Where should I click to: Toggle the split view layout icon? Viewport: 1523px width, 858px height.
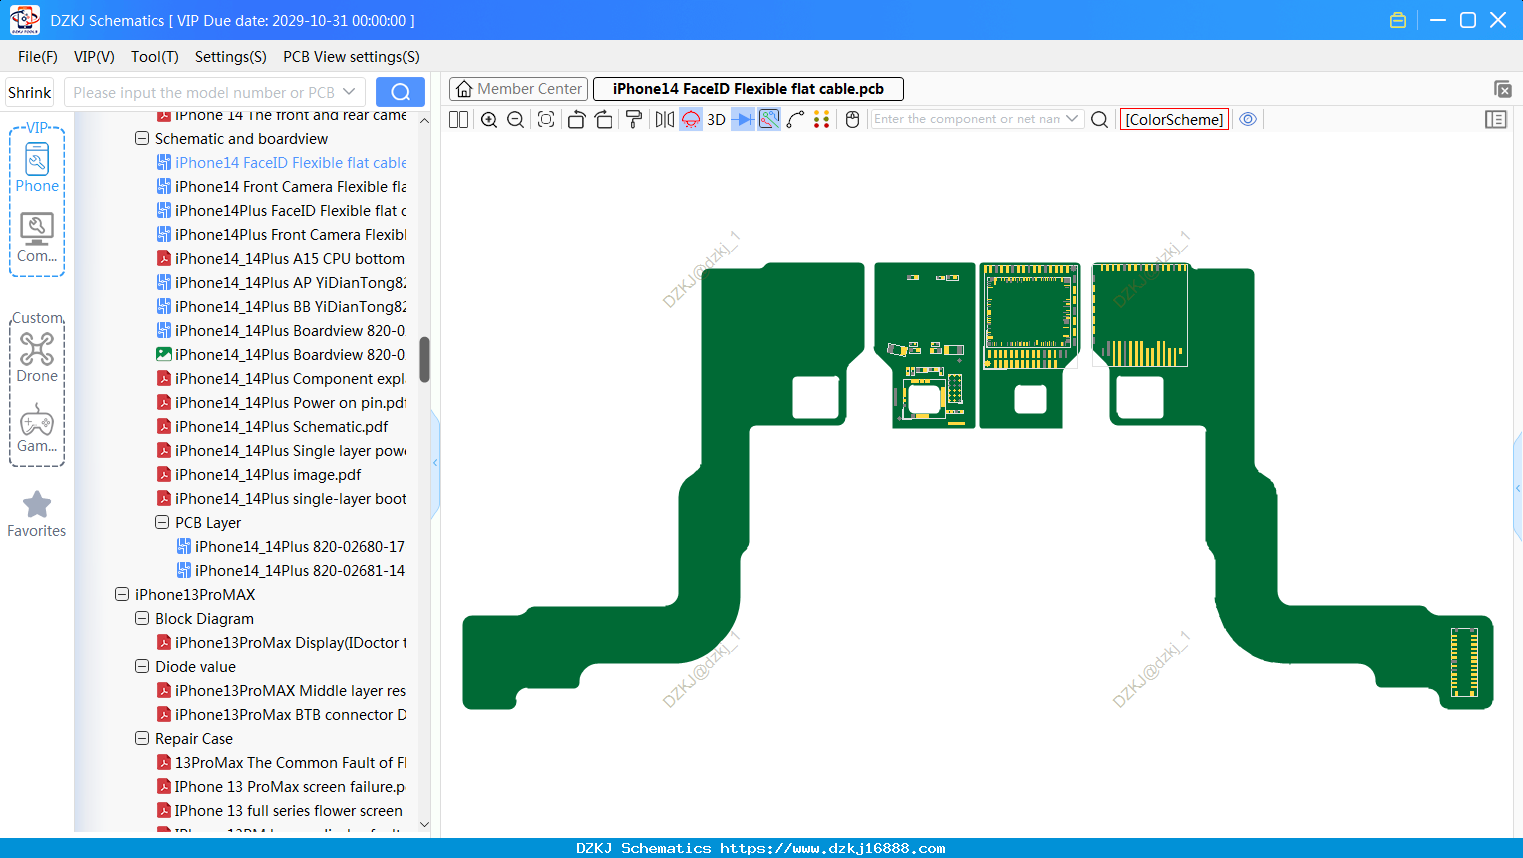pyautogui.click(x=458, y=120)
